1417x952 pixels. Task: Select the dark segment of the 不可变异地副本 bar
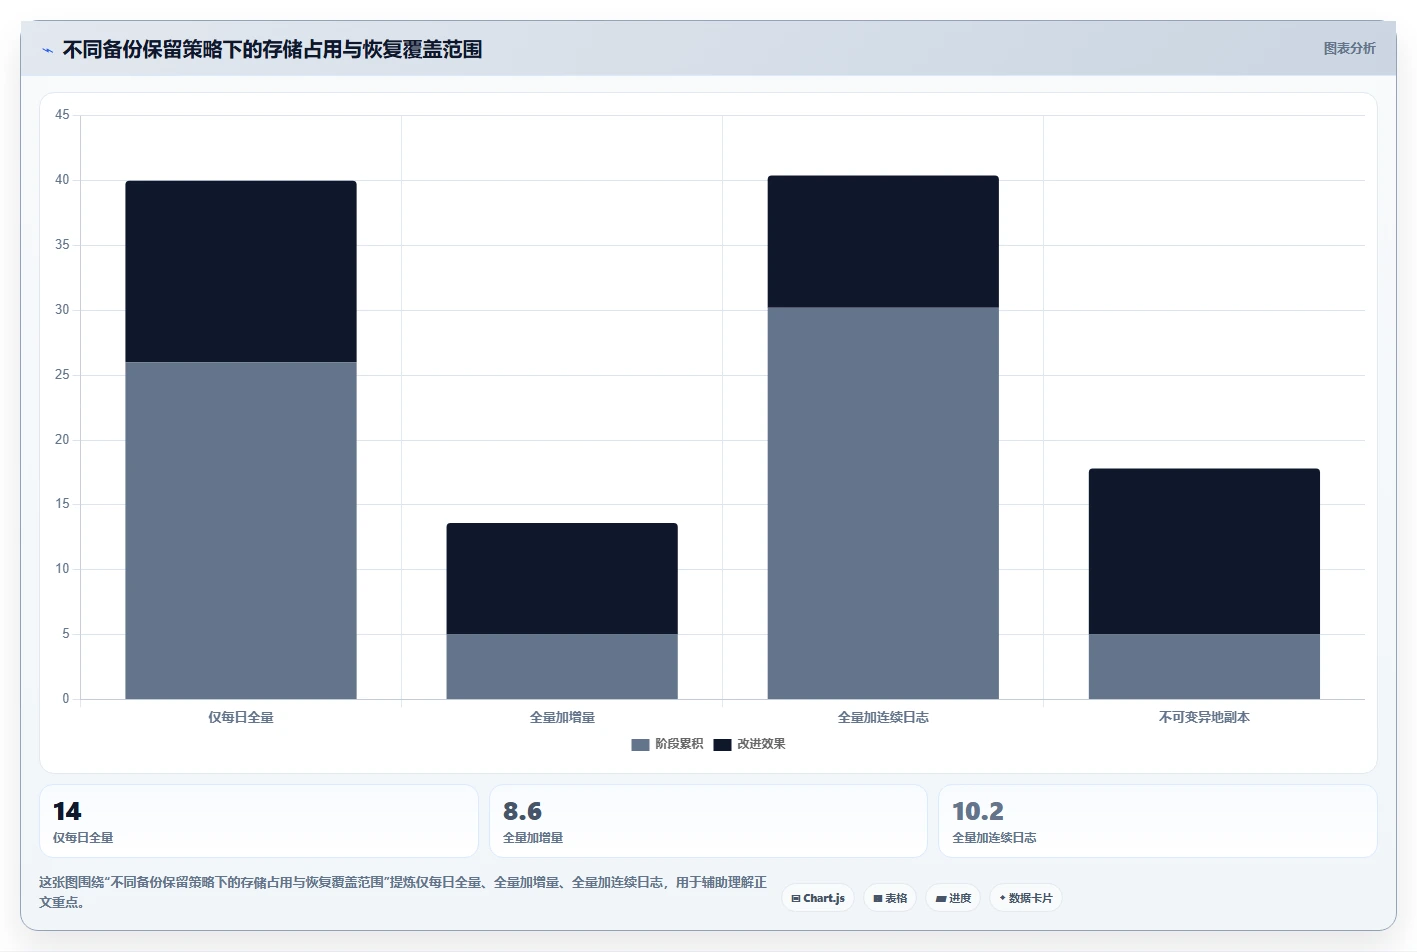pos(1204,551)
